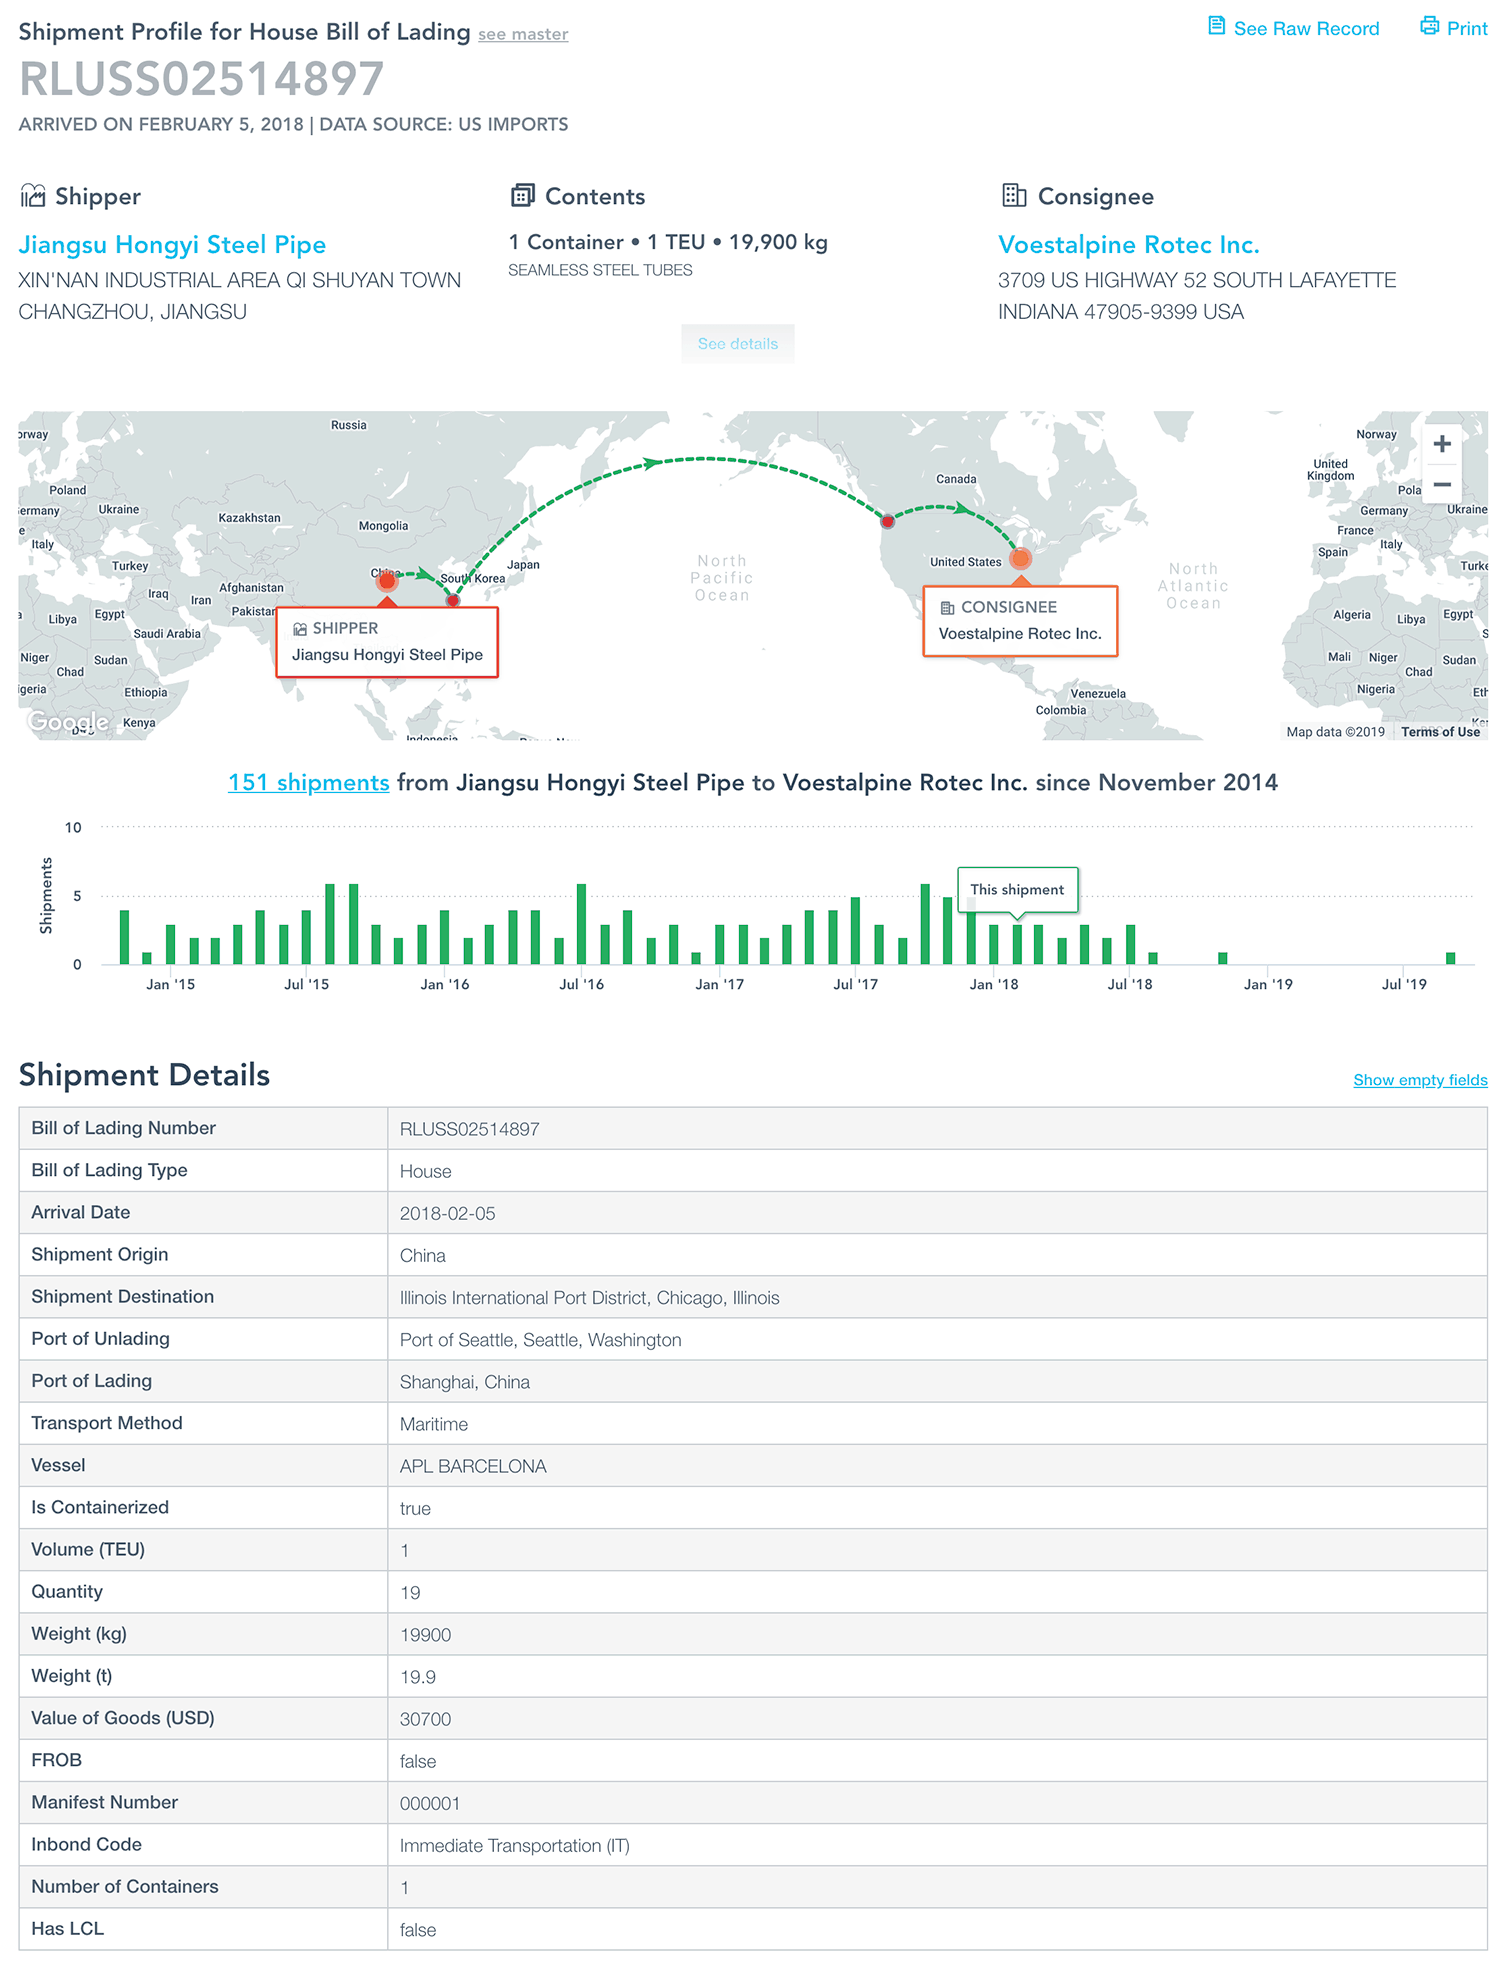Click the FROB row label

(x=56, y=1760)
